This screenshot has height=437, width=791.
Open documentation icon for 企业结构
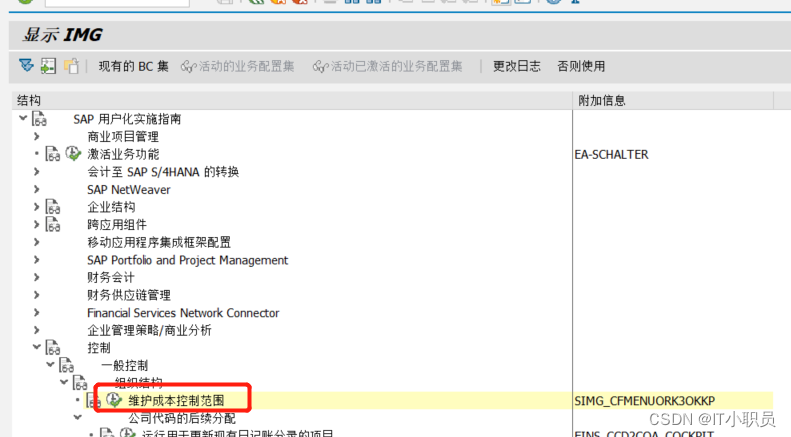(x=53, y=207)
